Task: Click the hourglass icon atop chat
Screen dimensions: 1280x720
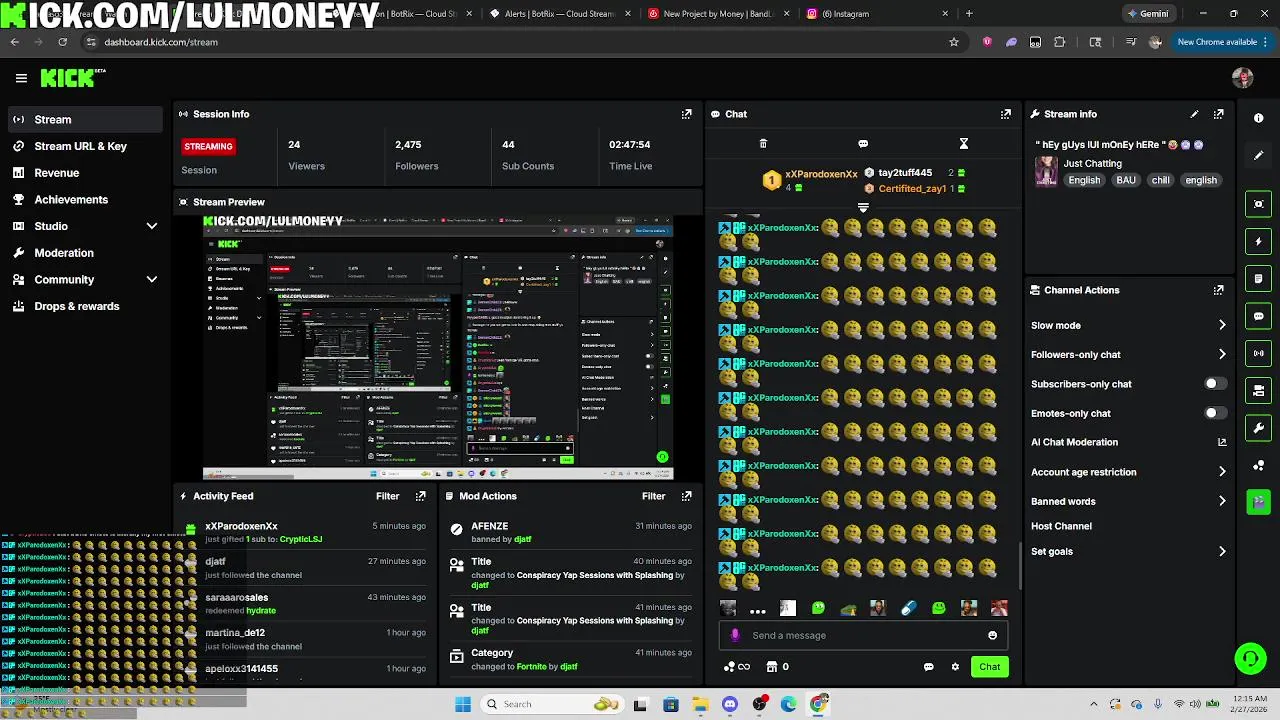Action: [x=964, y=144]
